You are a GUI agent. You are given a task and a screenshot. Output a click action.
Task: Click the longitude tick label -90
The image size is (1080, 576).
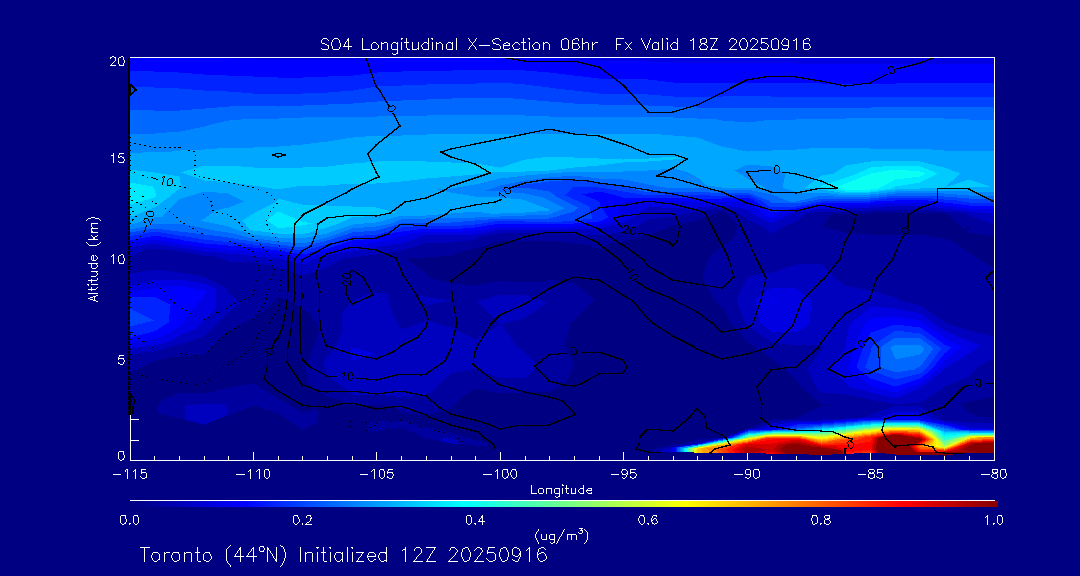coord(747,475)
